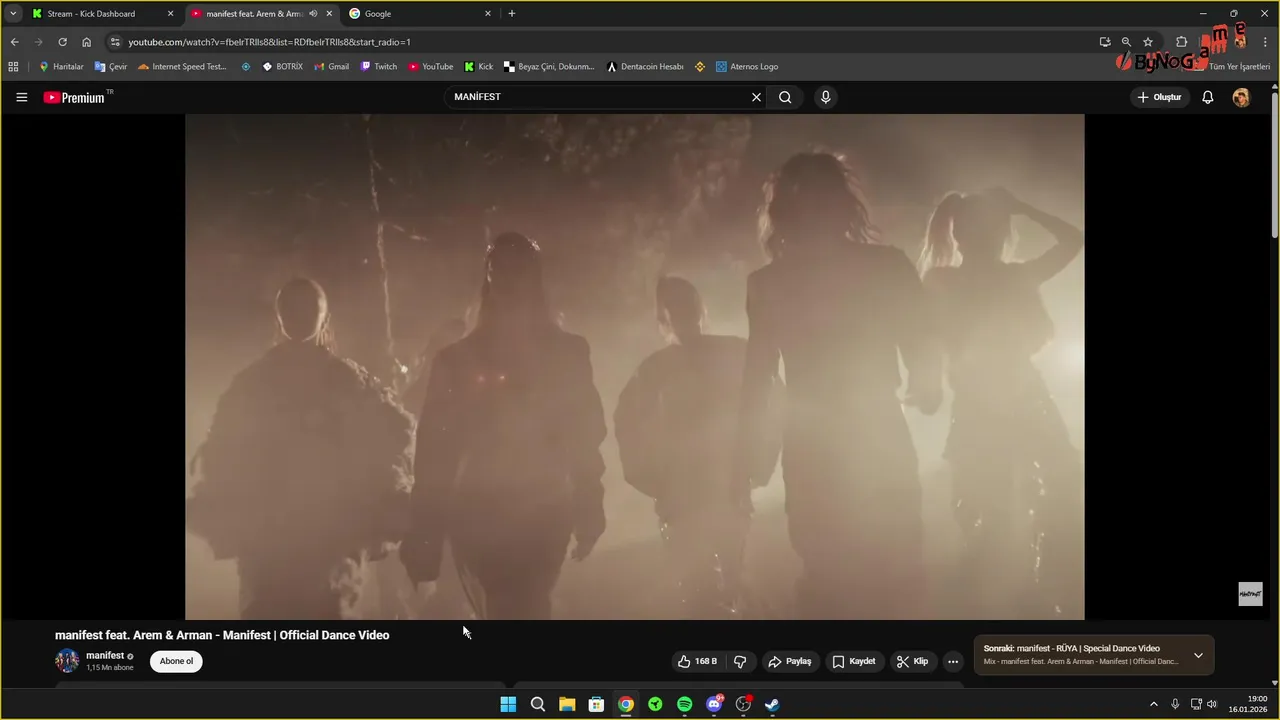Close the Kick Dashboard tab
The width and height of the screenshot is (1280, 720).
coord(170,14)
